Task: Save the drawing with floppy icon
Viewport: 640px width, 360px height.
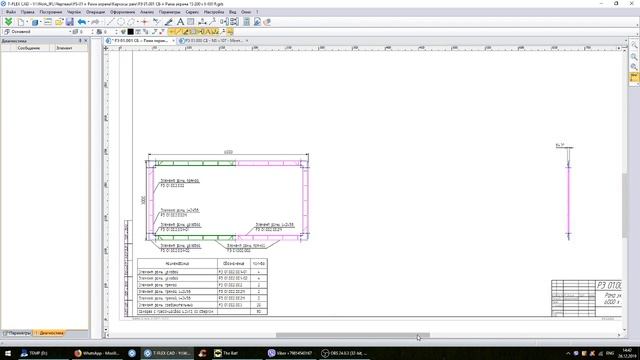Action: pyautogui.click(x=70, y=22)
